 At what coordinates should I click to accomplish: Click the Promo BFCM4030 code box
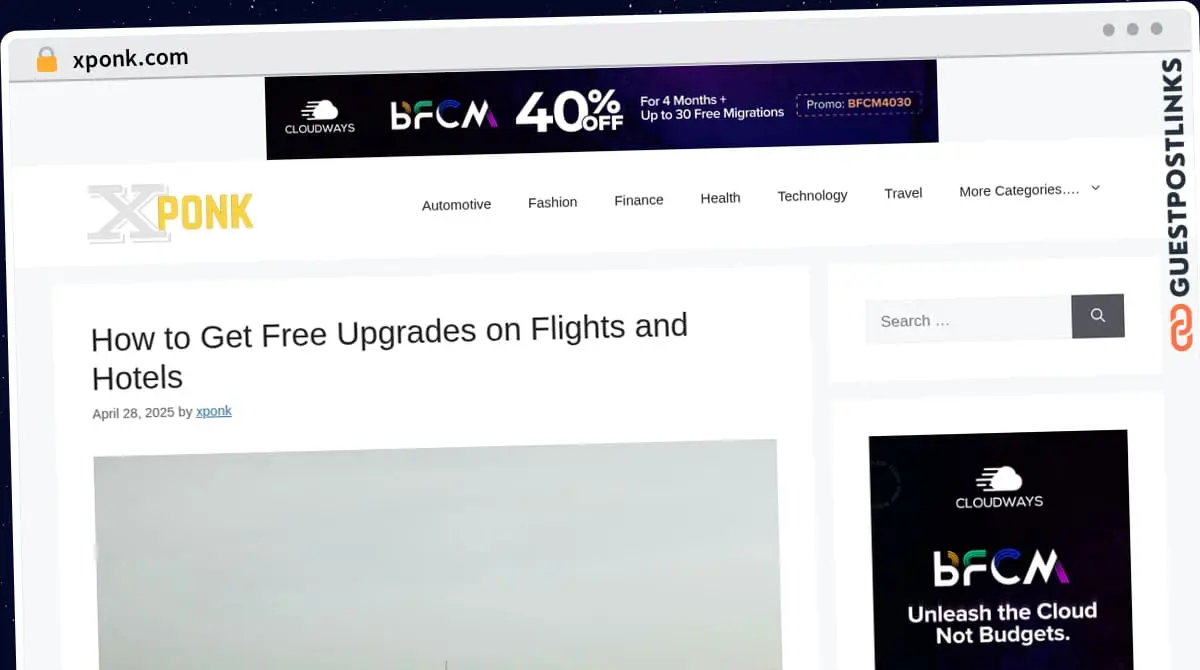point(859,103)
